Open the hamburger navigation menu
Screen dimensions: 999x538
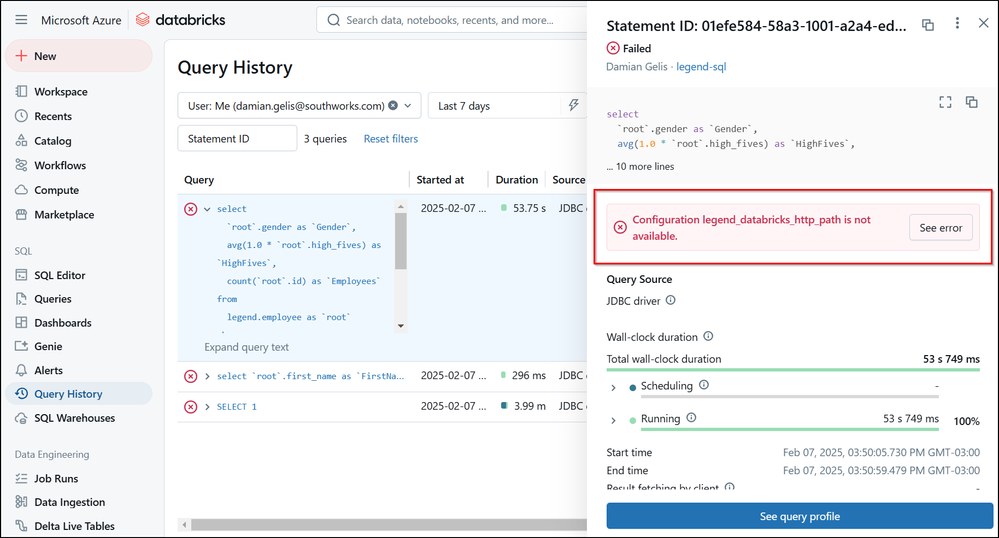pyautogui.click(x=21, y=20)
